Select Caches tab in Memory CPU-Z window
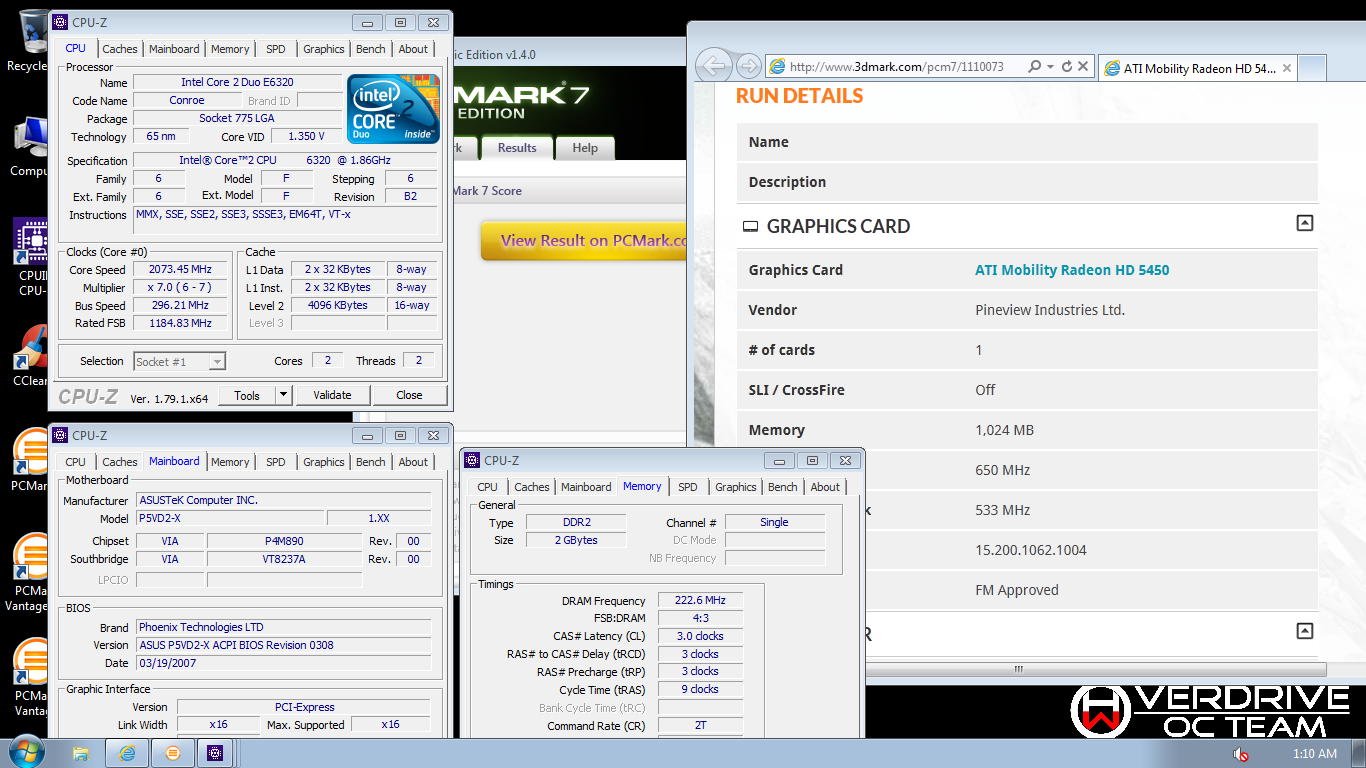1366x768 pixels. 532,487
